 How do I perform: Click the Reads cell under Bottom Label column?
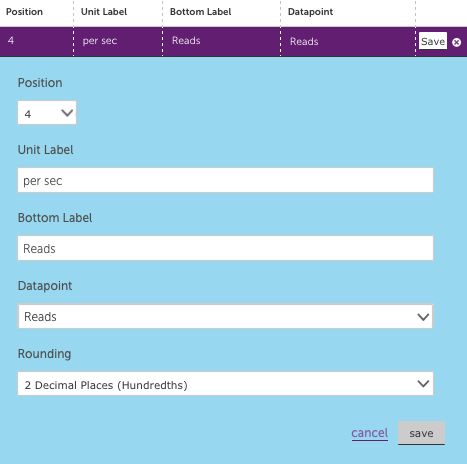(186, 41)
